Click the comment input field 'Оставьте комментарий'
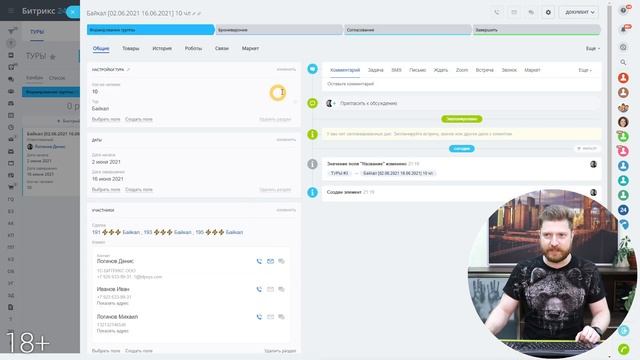 click(461, 84)
